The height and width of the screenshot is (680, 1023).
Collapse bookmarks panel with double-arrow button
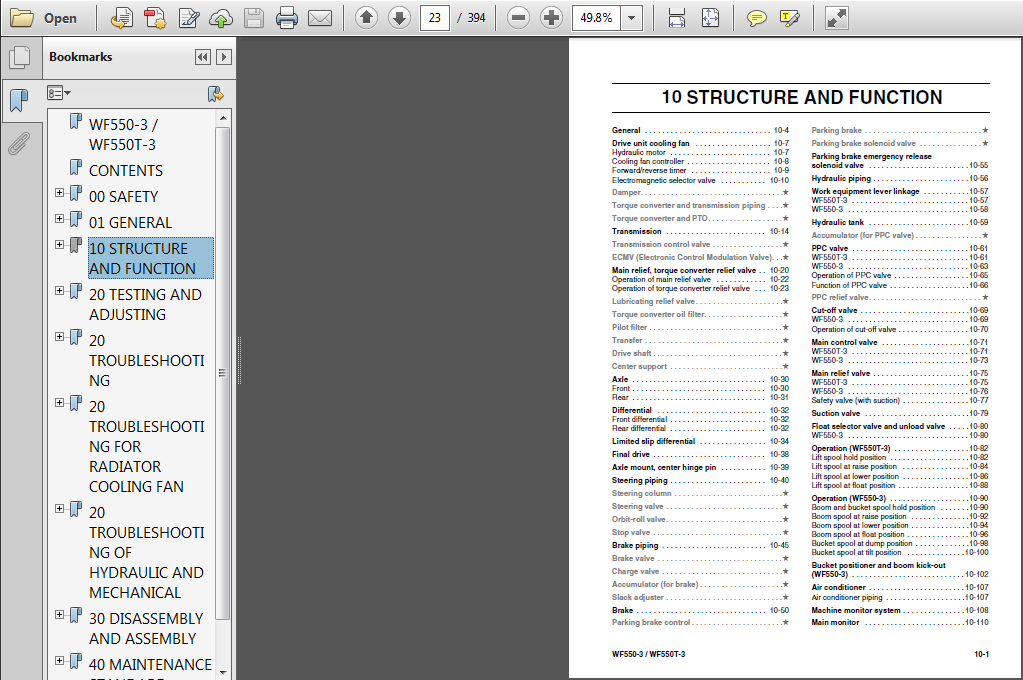tap(203, 57)
